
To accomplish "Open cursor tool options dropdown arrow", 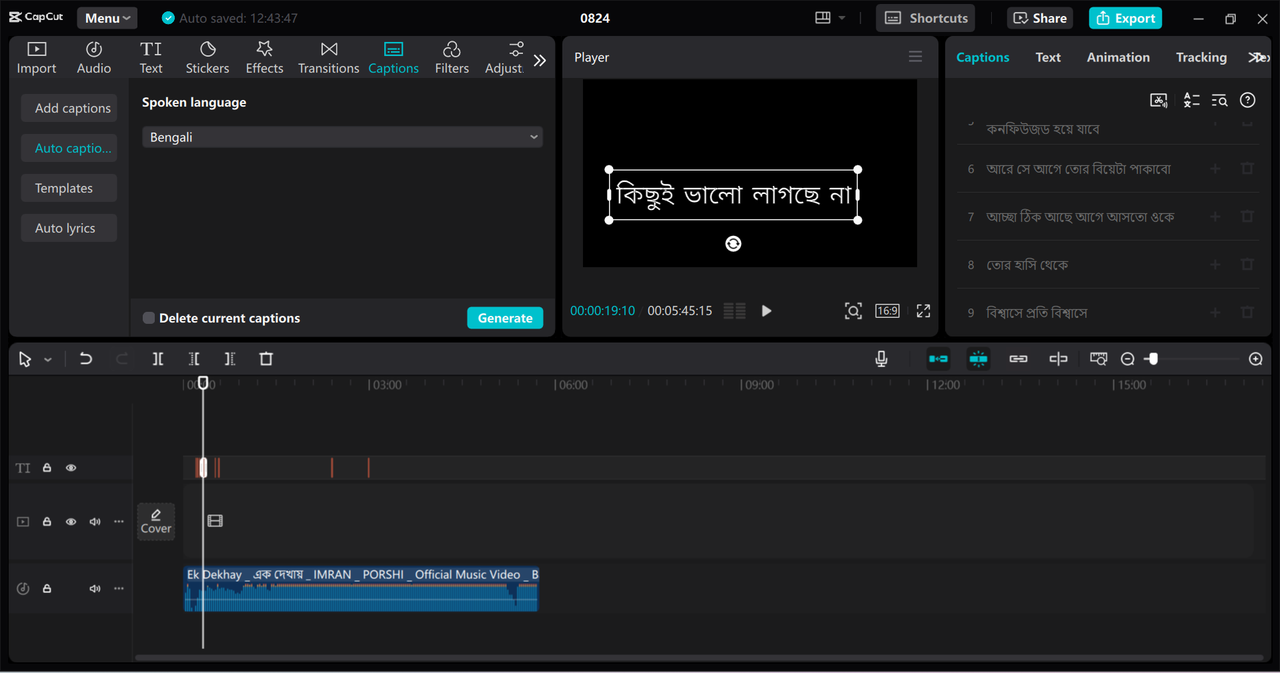I will (47, 359).
